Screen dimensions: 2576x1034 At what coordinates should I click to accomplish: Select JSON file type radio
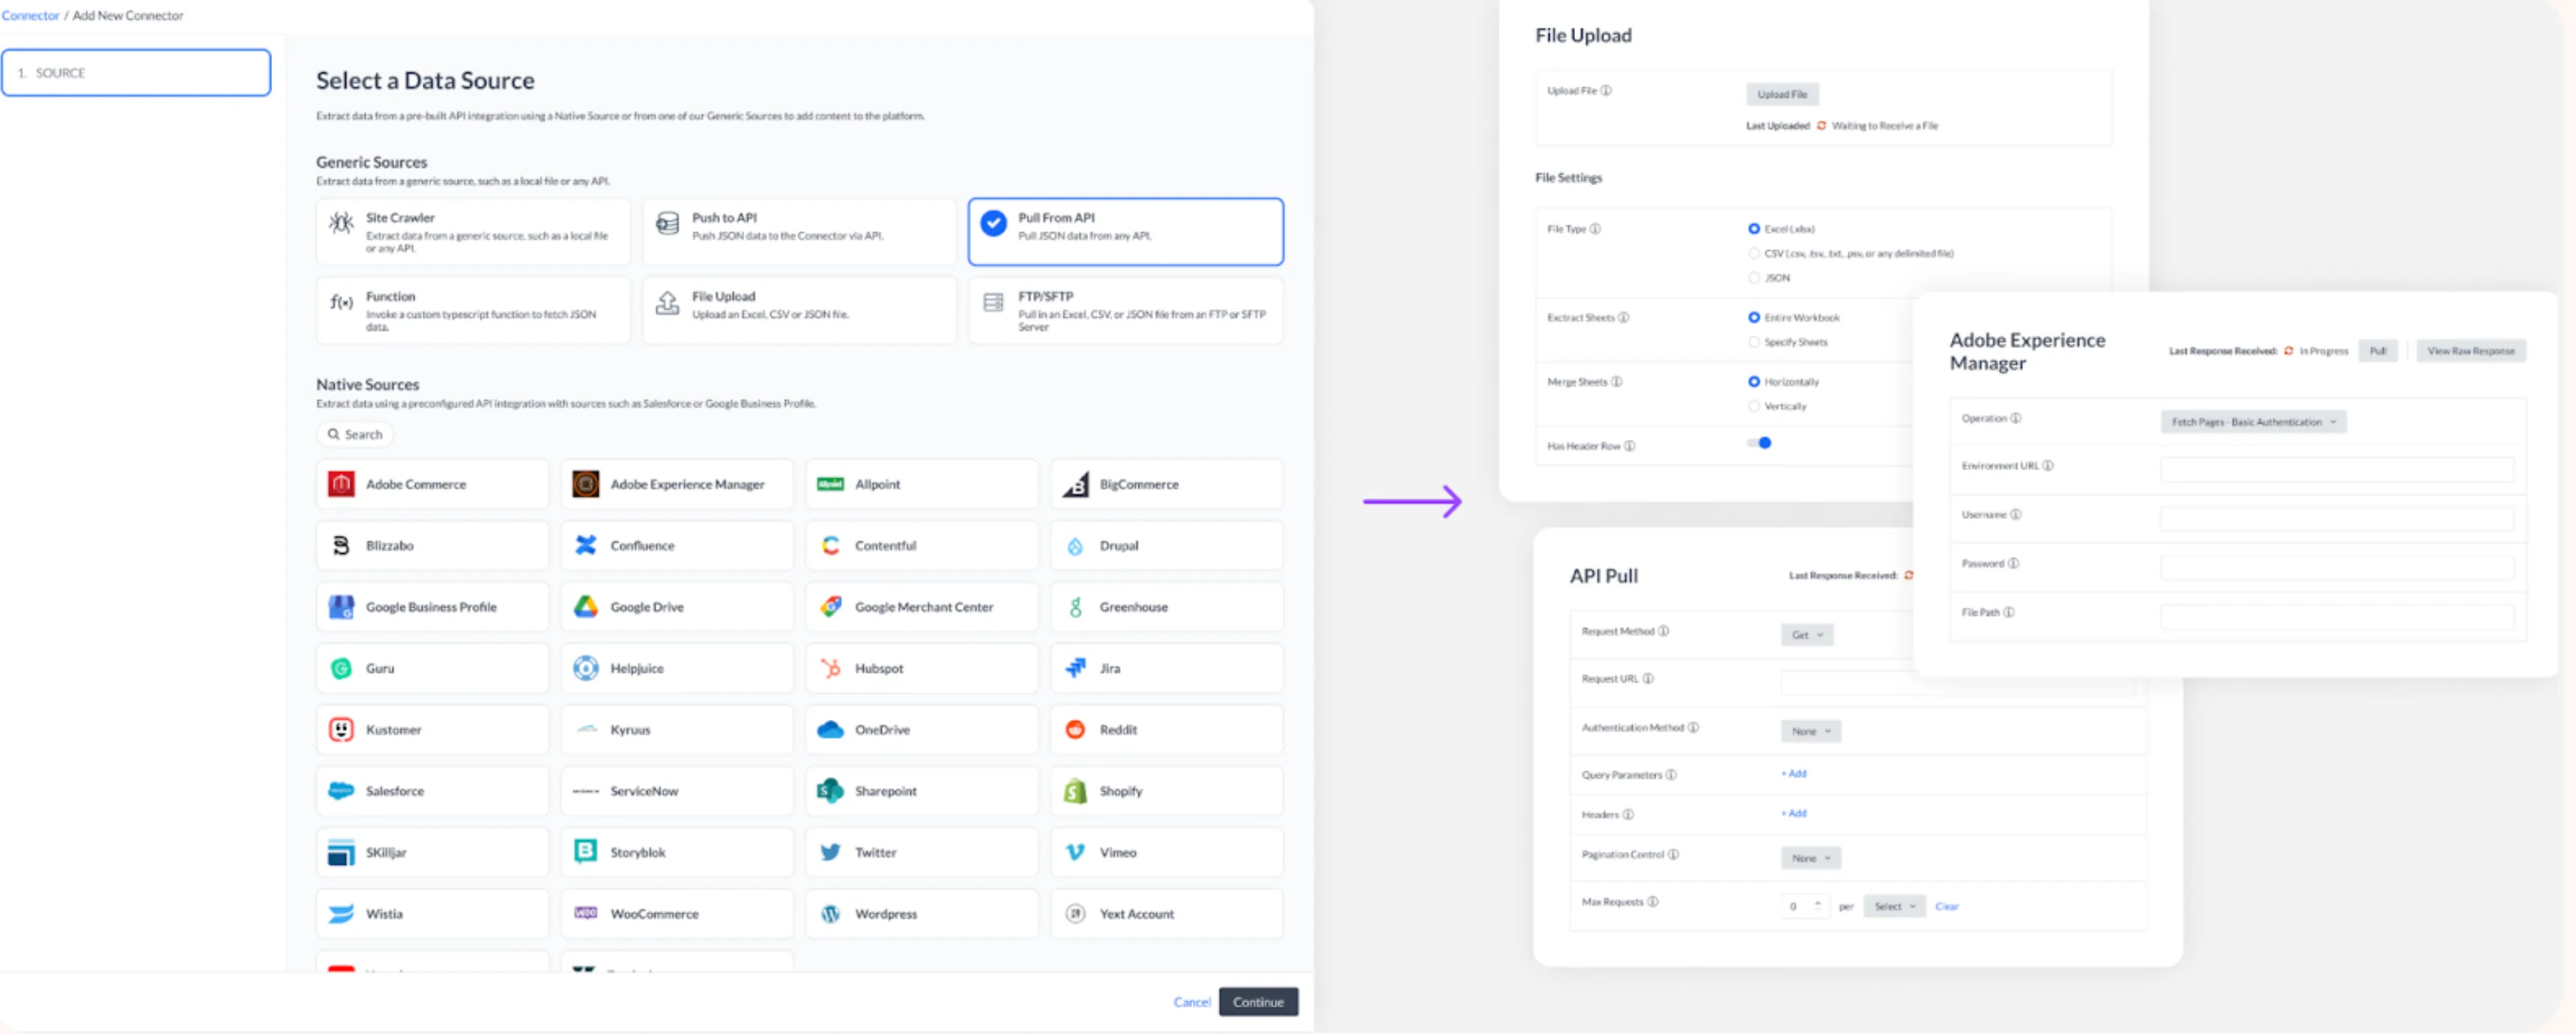[1754, 278]
